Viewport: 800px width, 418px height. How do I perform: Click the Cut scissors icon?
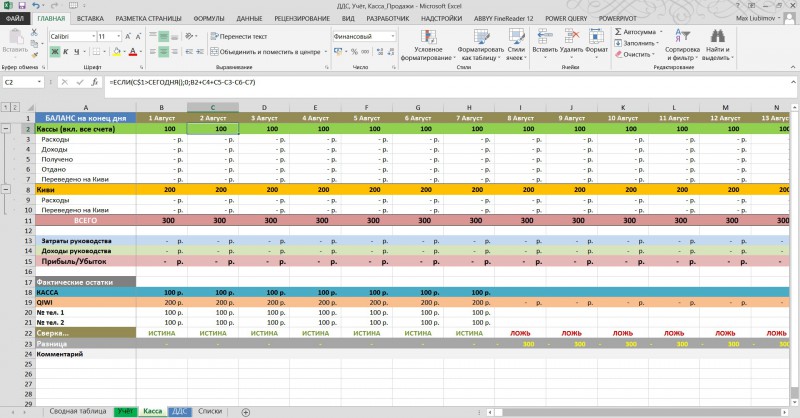tap(34, 32)
